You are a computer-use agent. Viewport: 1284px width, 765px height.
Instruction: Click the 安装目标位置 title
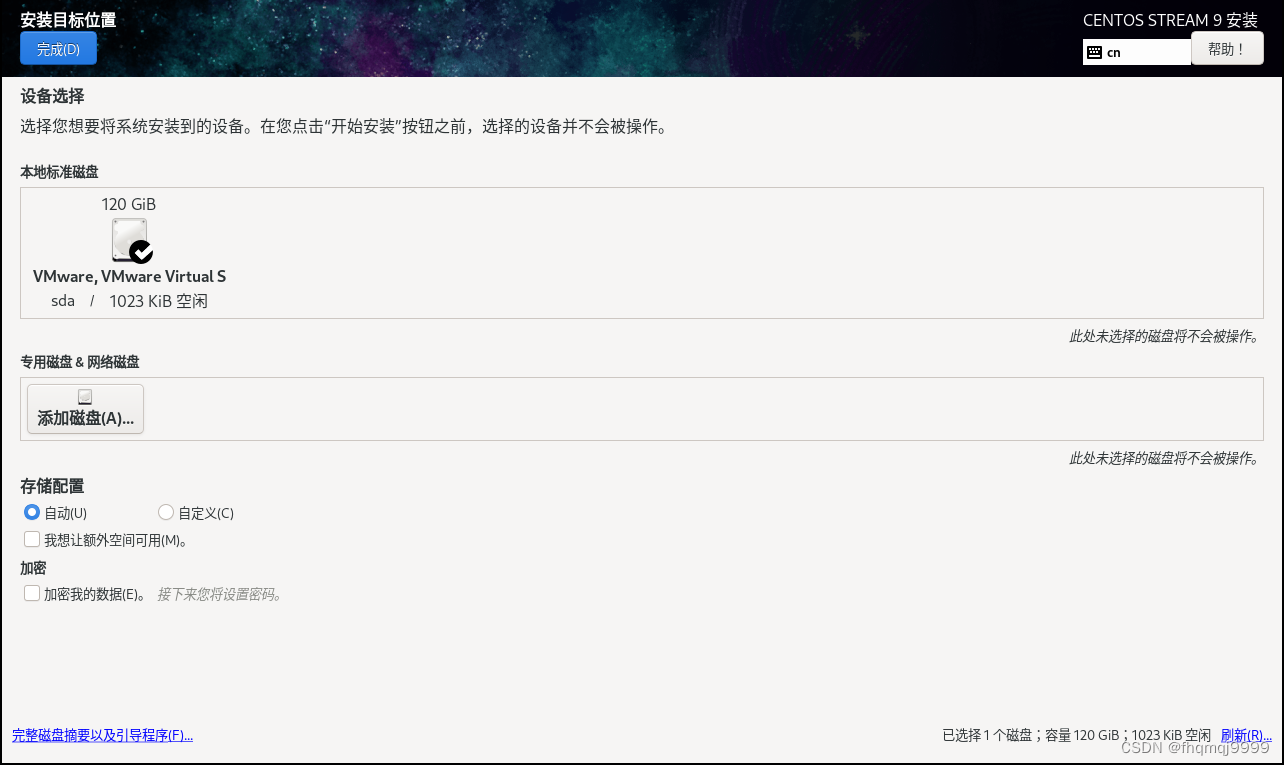click(68, 19)
